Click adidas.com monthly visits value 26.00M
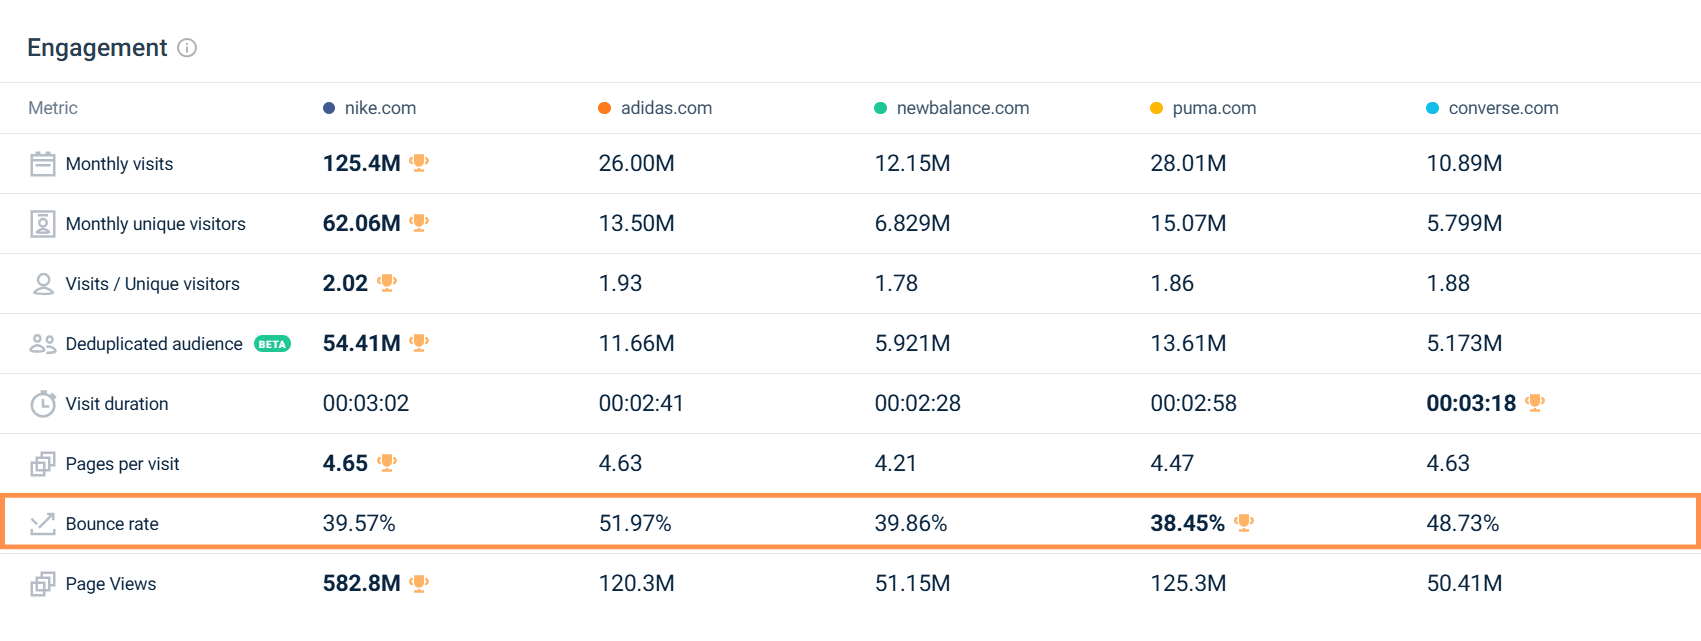The width and height of the screenshot is (1701, 641). (x=636, y=163)
